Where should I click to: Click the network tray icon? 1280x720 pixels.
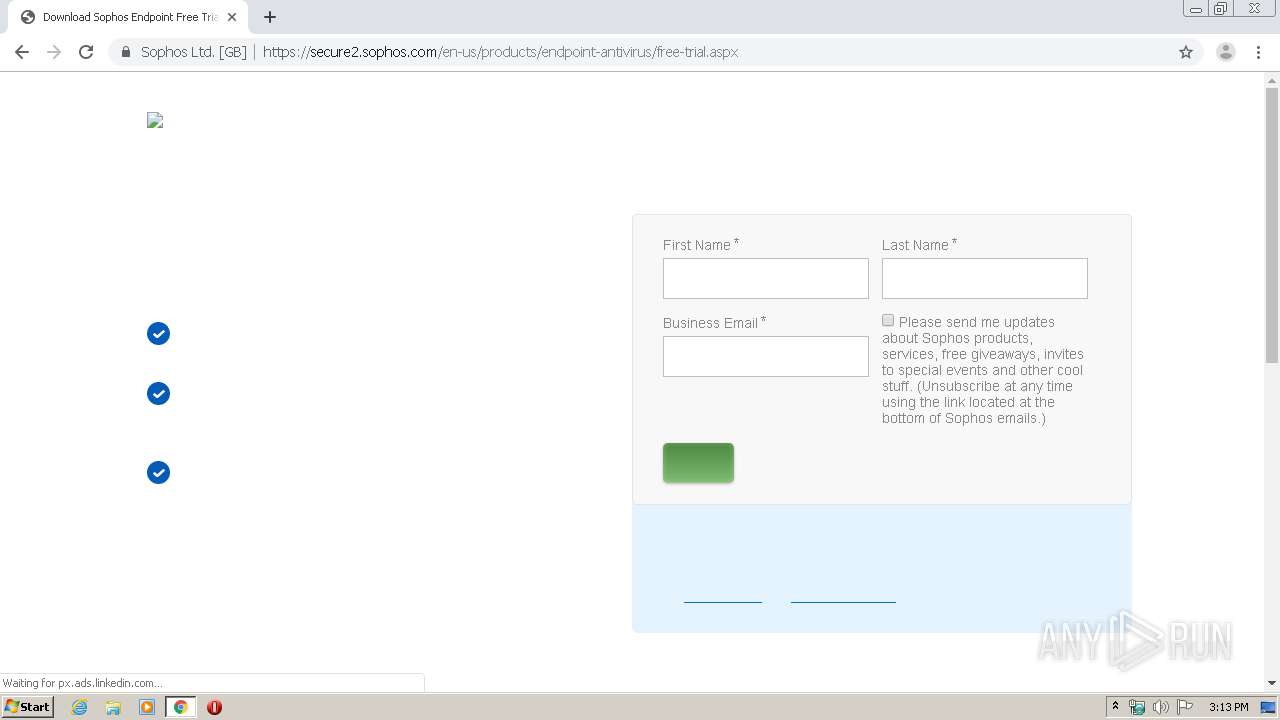pos(1137,707)
